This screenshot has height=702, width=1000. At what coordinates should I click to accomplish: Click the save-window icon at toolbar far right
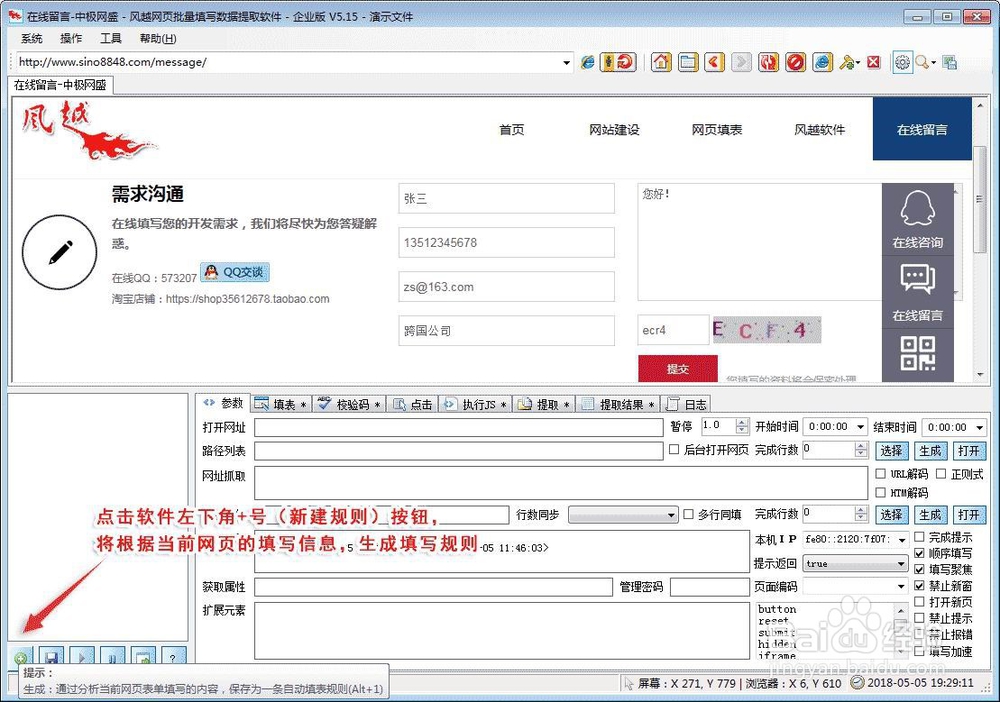point(950,62)
